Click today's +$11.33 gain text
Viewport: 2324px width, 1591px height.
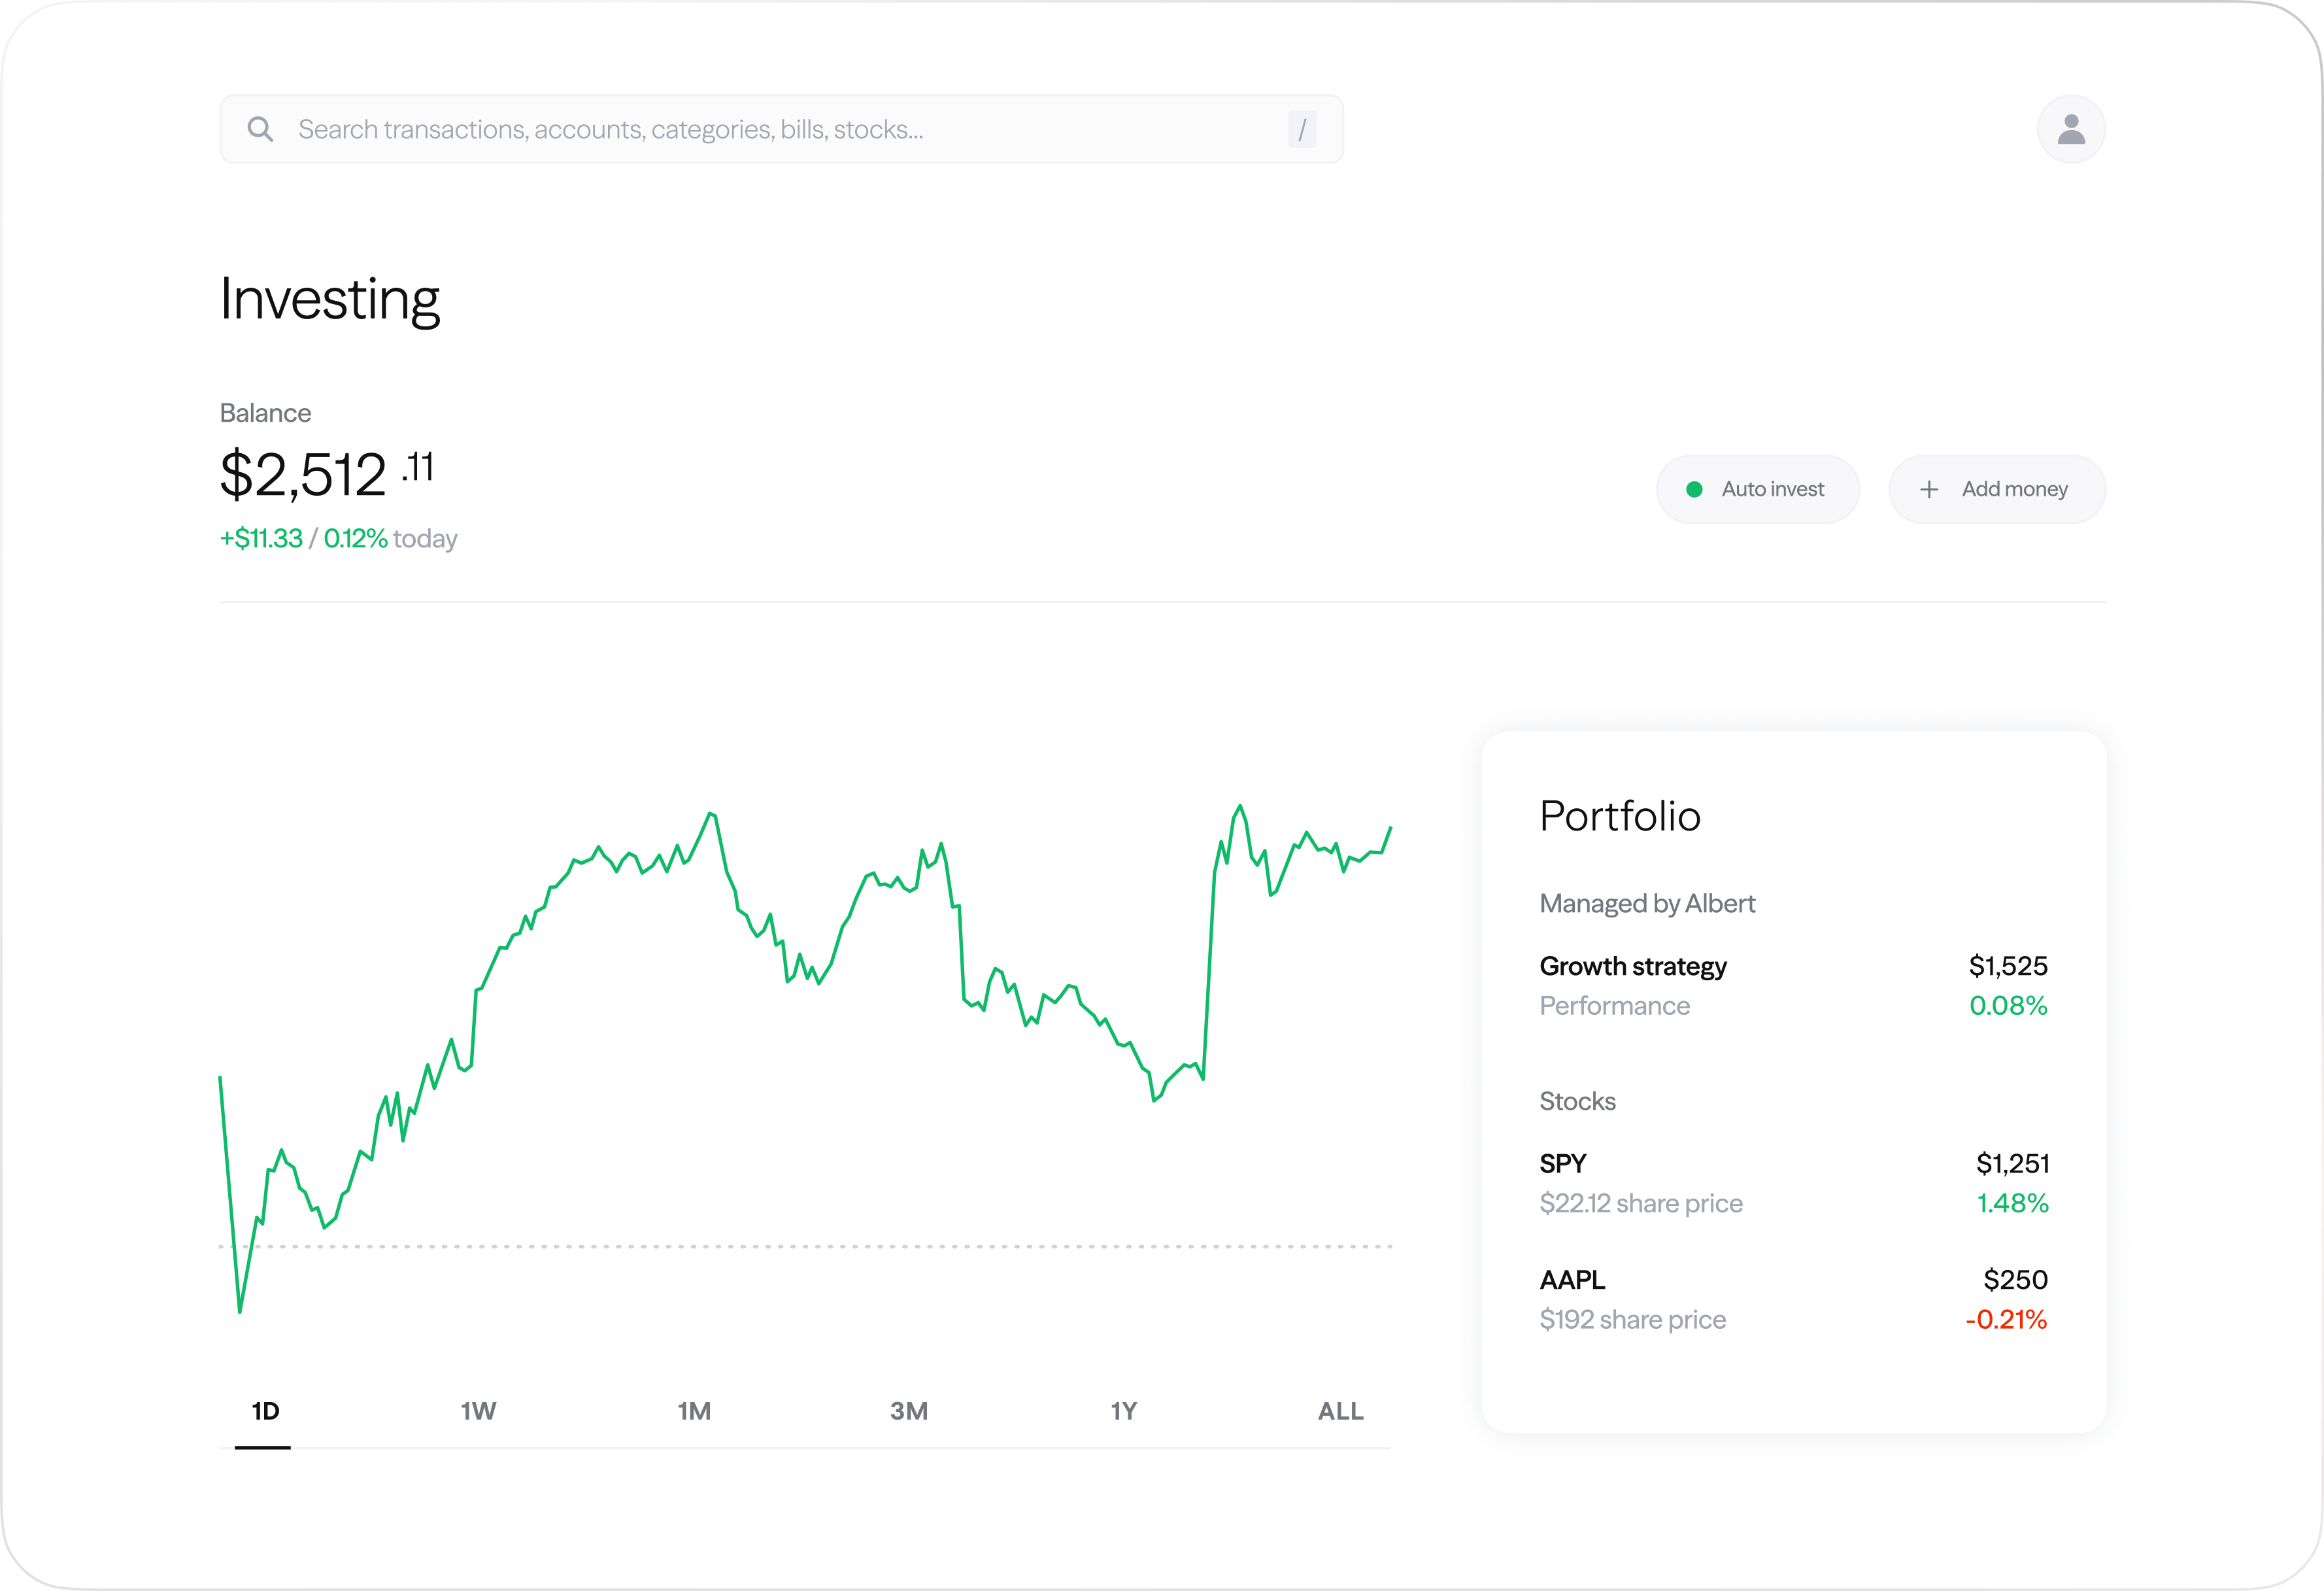262,538
